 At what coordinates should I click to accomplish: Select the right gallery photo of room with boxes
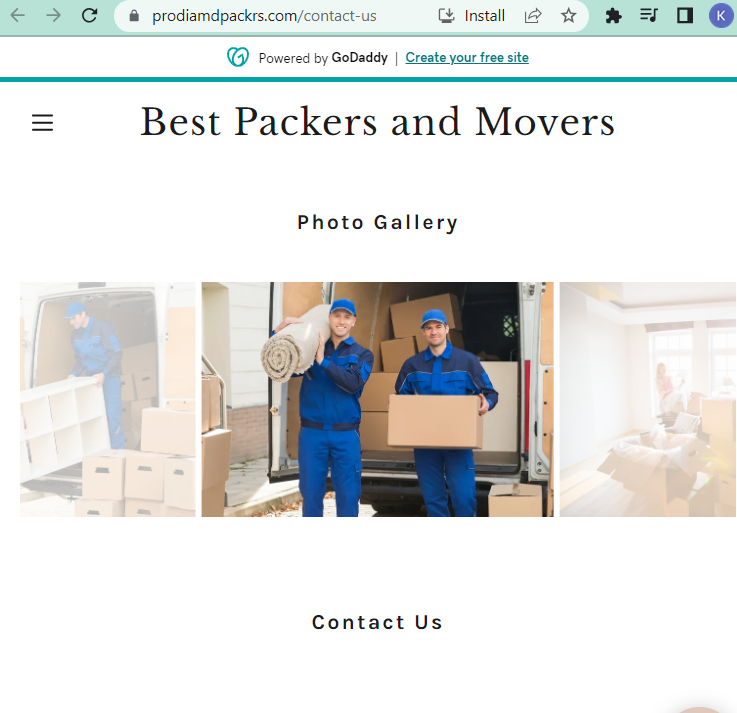(x=648, y=399)
